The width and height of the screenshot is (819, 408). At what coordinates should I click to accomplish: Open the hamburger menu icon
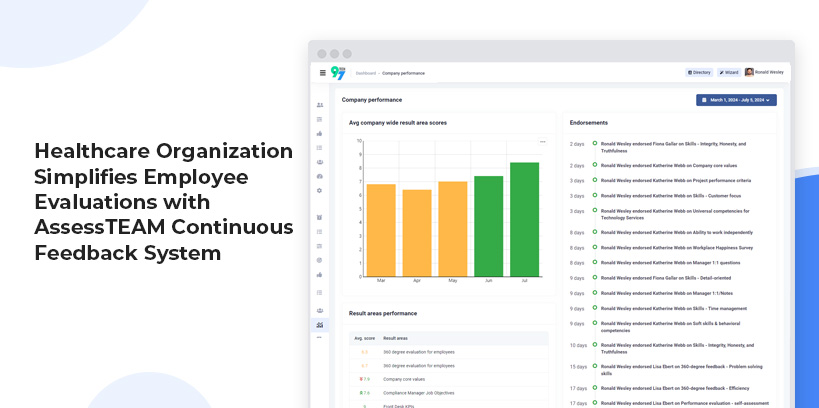[x=323, y=73]
